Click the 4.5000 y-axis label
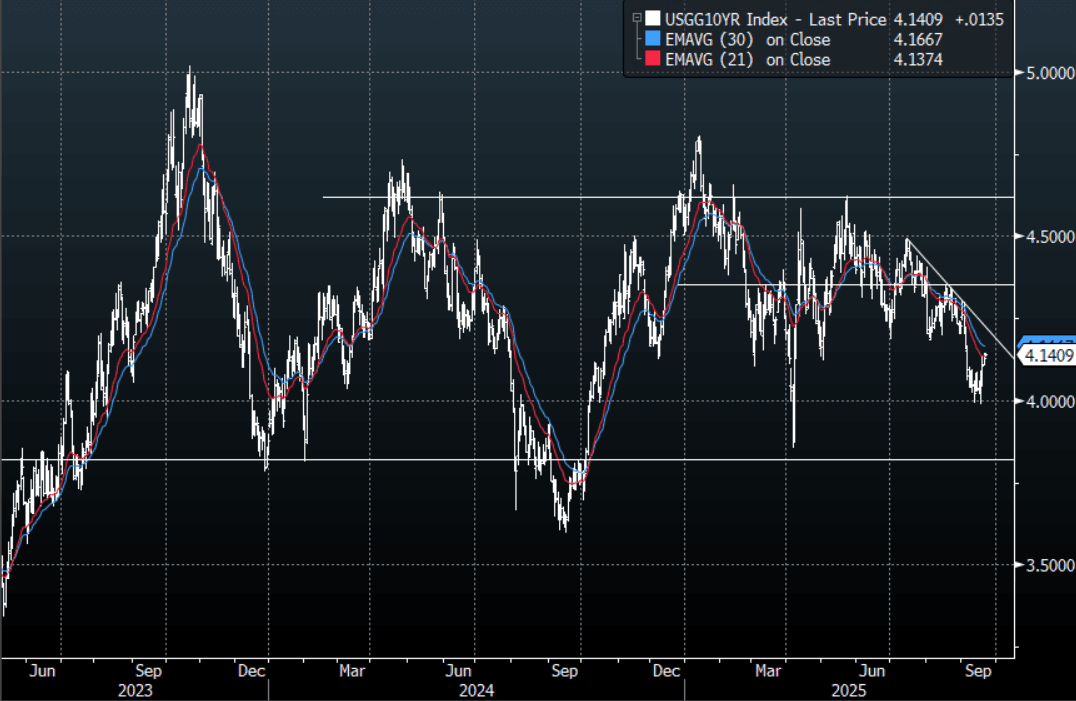The width and height of the screenshot is (1076, 701). [x=1046, y=237]
